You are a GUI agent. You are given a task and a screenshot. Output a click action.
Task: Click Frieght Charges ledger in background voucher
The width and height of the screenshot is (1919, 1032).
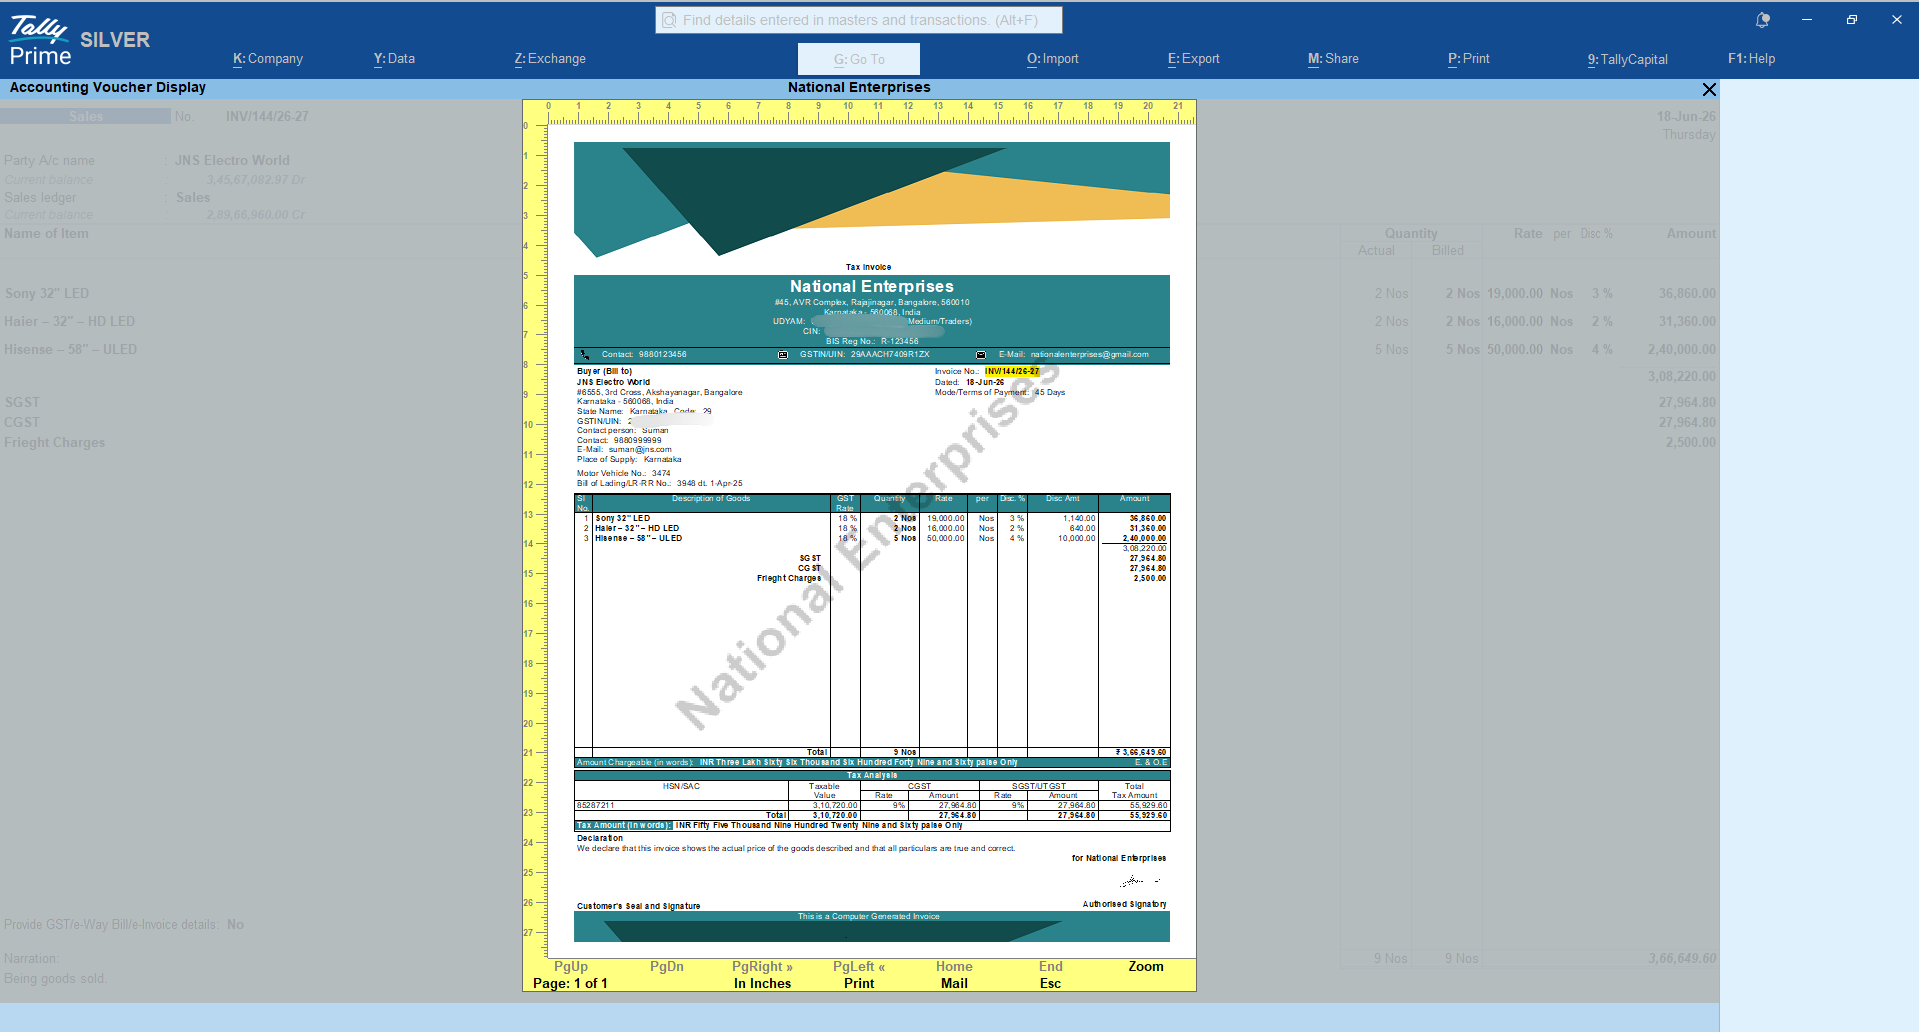point(55,443)
